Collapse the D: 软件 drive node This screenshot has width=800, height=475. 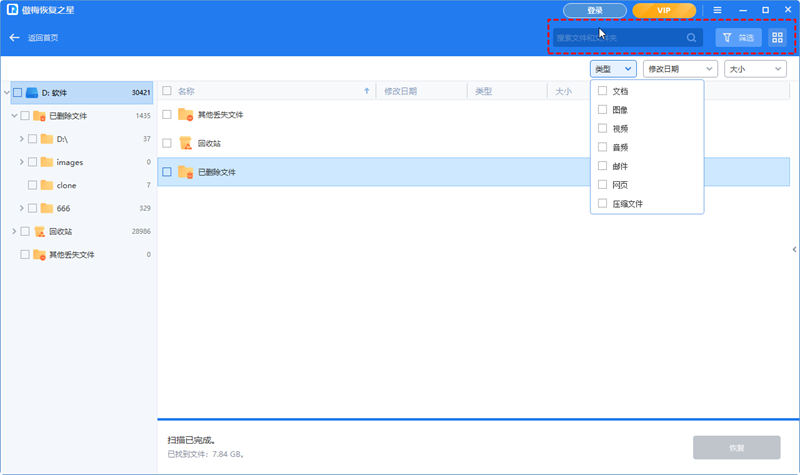[x=7, y=93]
